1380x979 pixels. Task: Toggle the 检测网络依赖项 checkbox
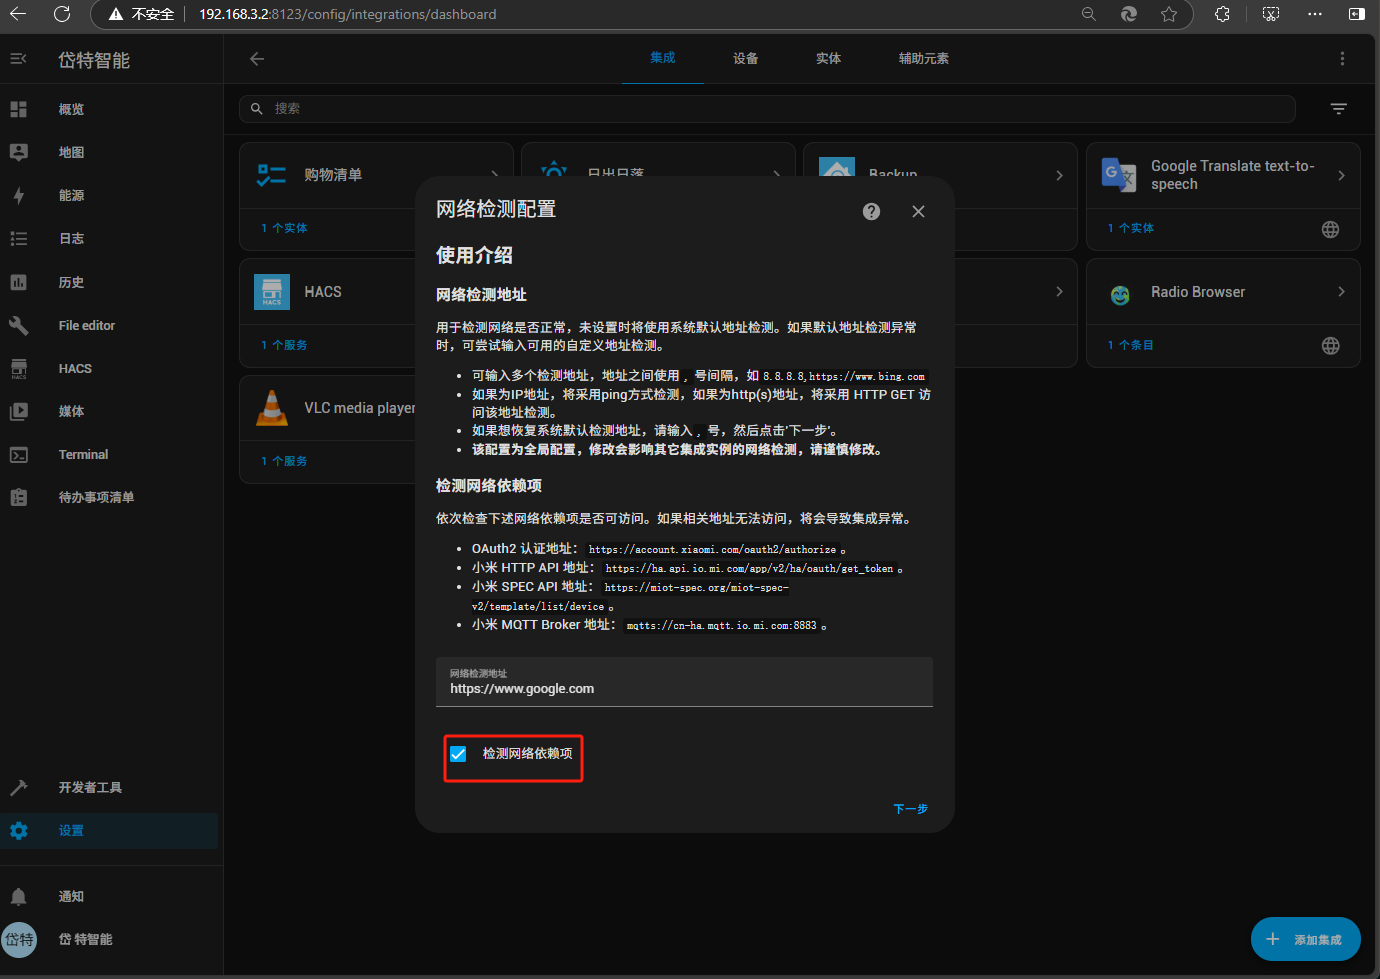click(x=458, y=754)
